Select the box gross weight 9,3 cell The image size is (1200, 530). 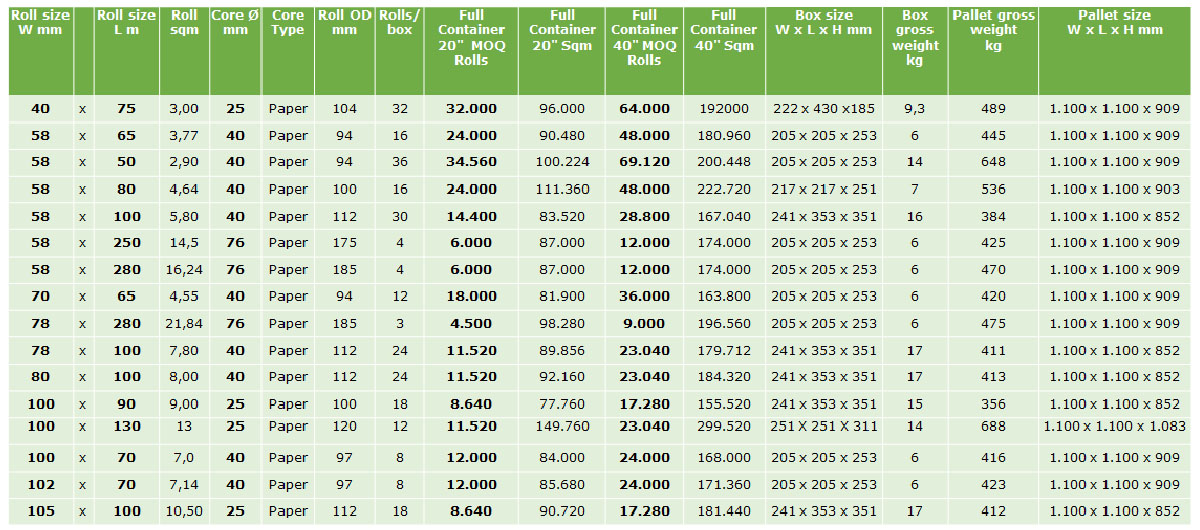[x=914, y=109]
